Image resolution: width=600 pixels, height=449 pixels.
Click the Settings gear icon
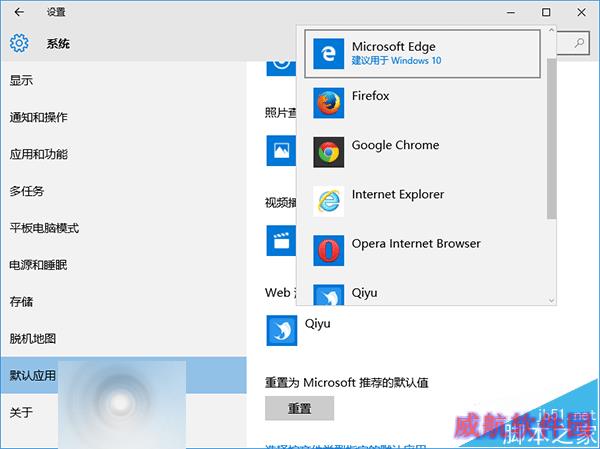[19, 43]
